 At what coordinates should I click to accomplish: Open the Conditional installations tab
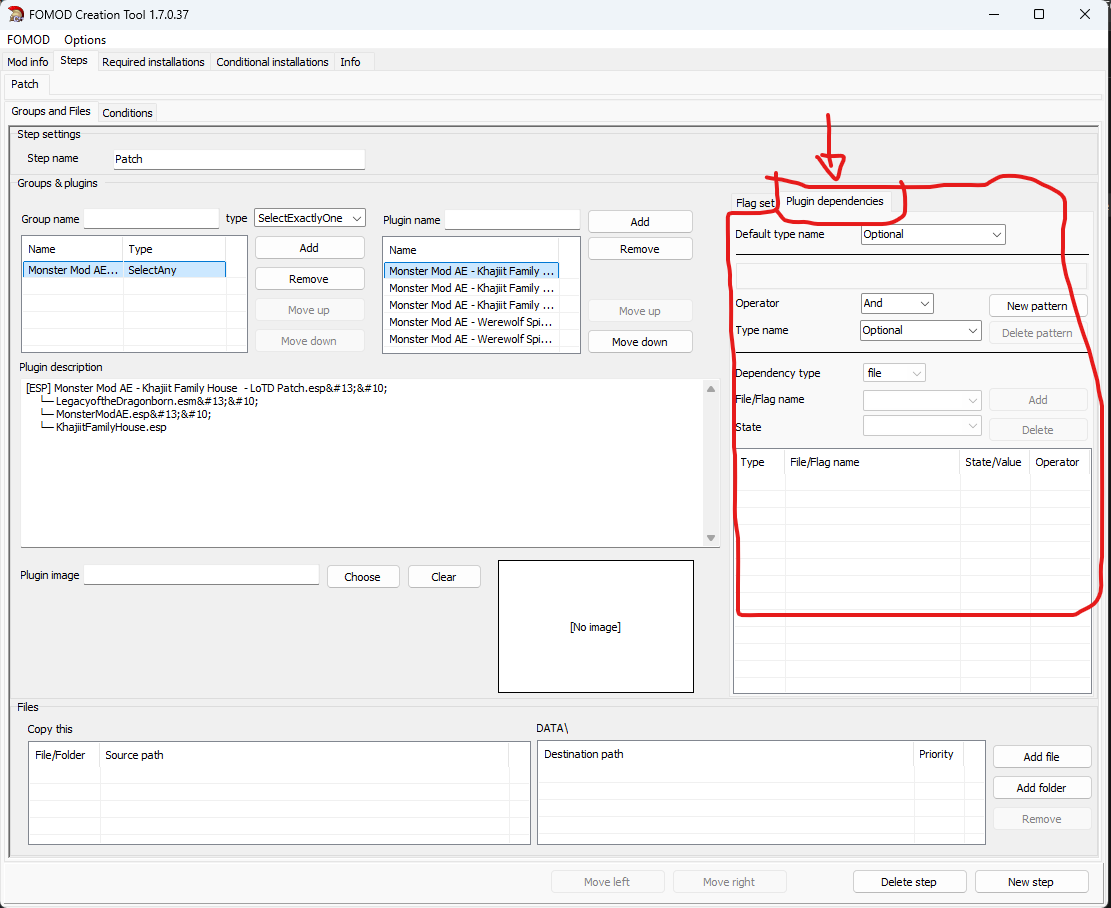(272, 62)
